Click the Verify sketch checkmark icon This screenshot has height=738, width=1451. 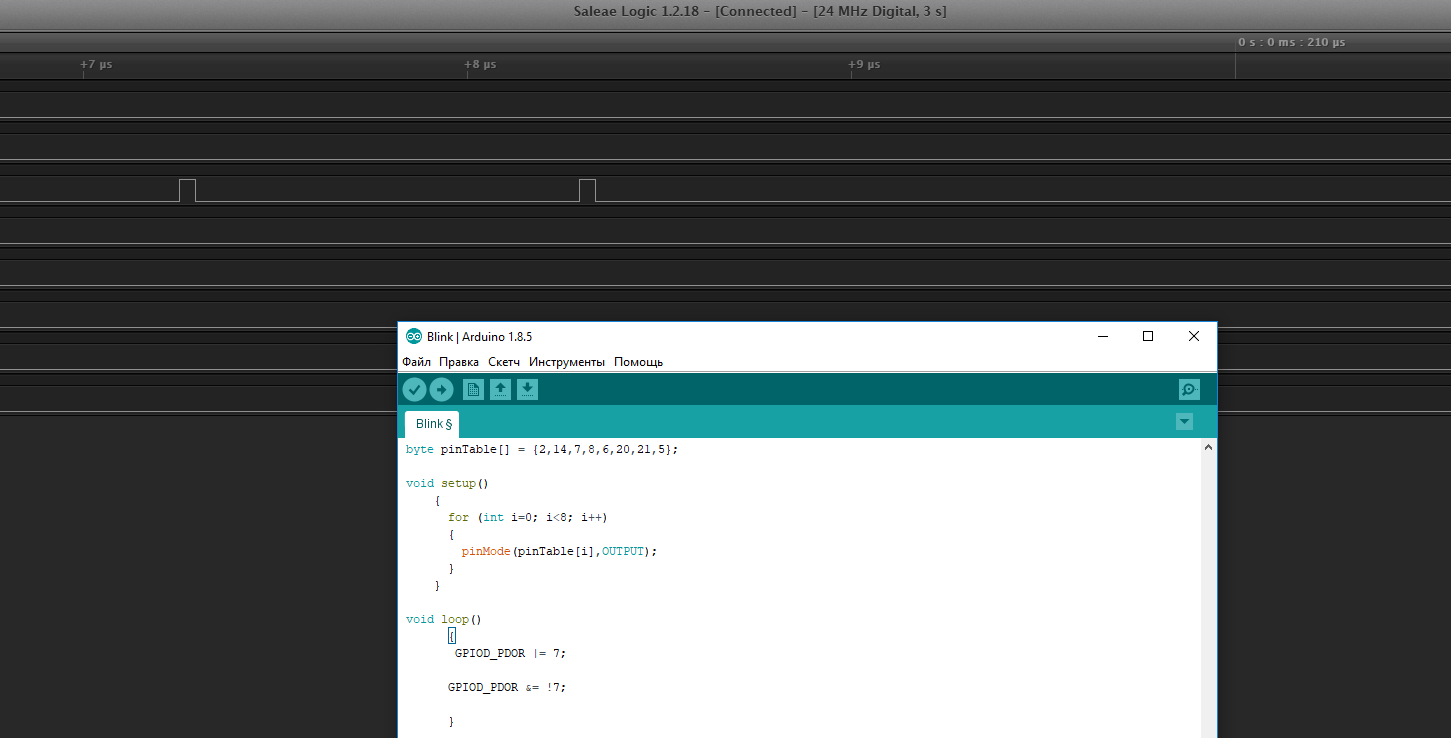click(414, 390)
